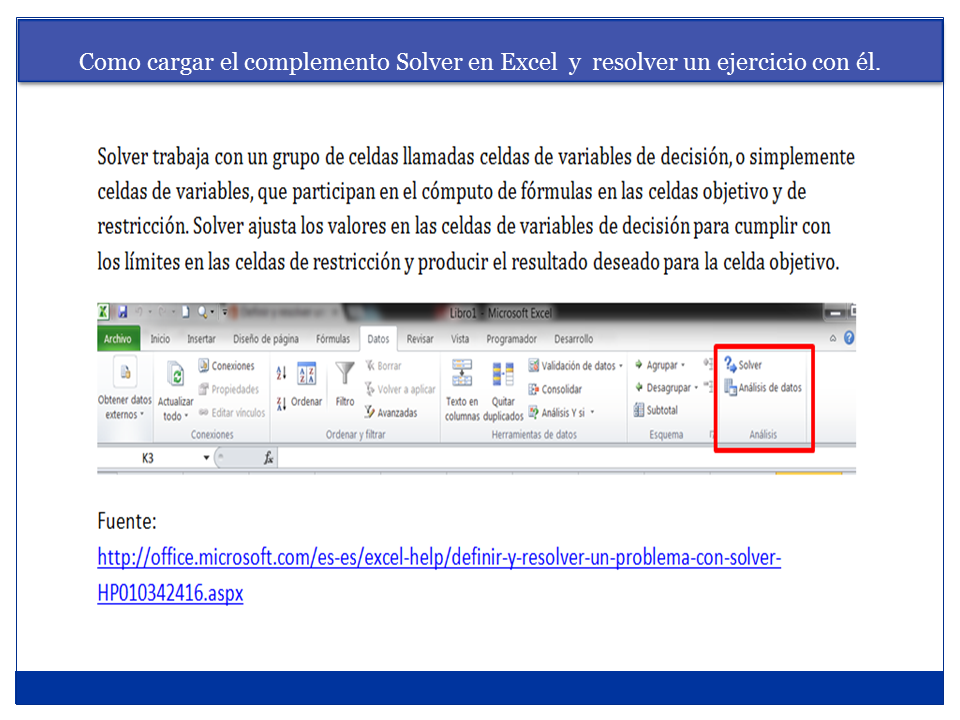Expand the Validación de datos dropdown arrow

[x=621, y=366]
